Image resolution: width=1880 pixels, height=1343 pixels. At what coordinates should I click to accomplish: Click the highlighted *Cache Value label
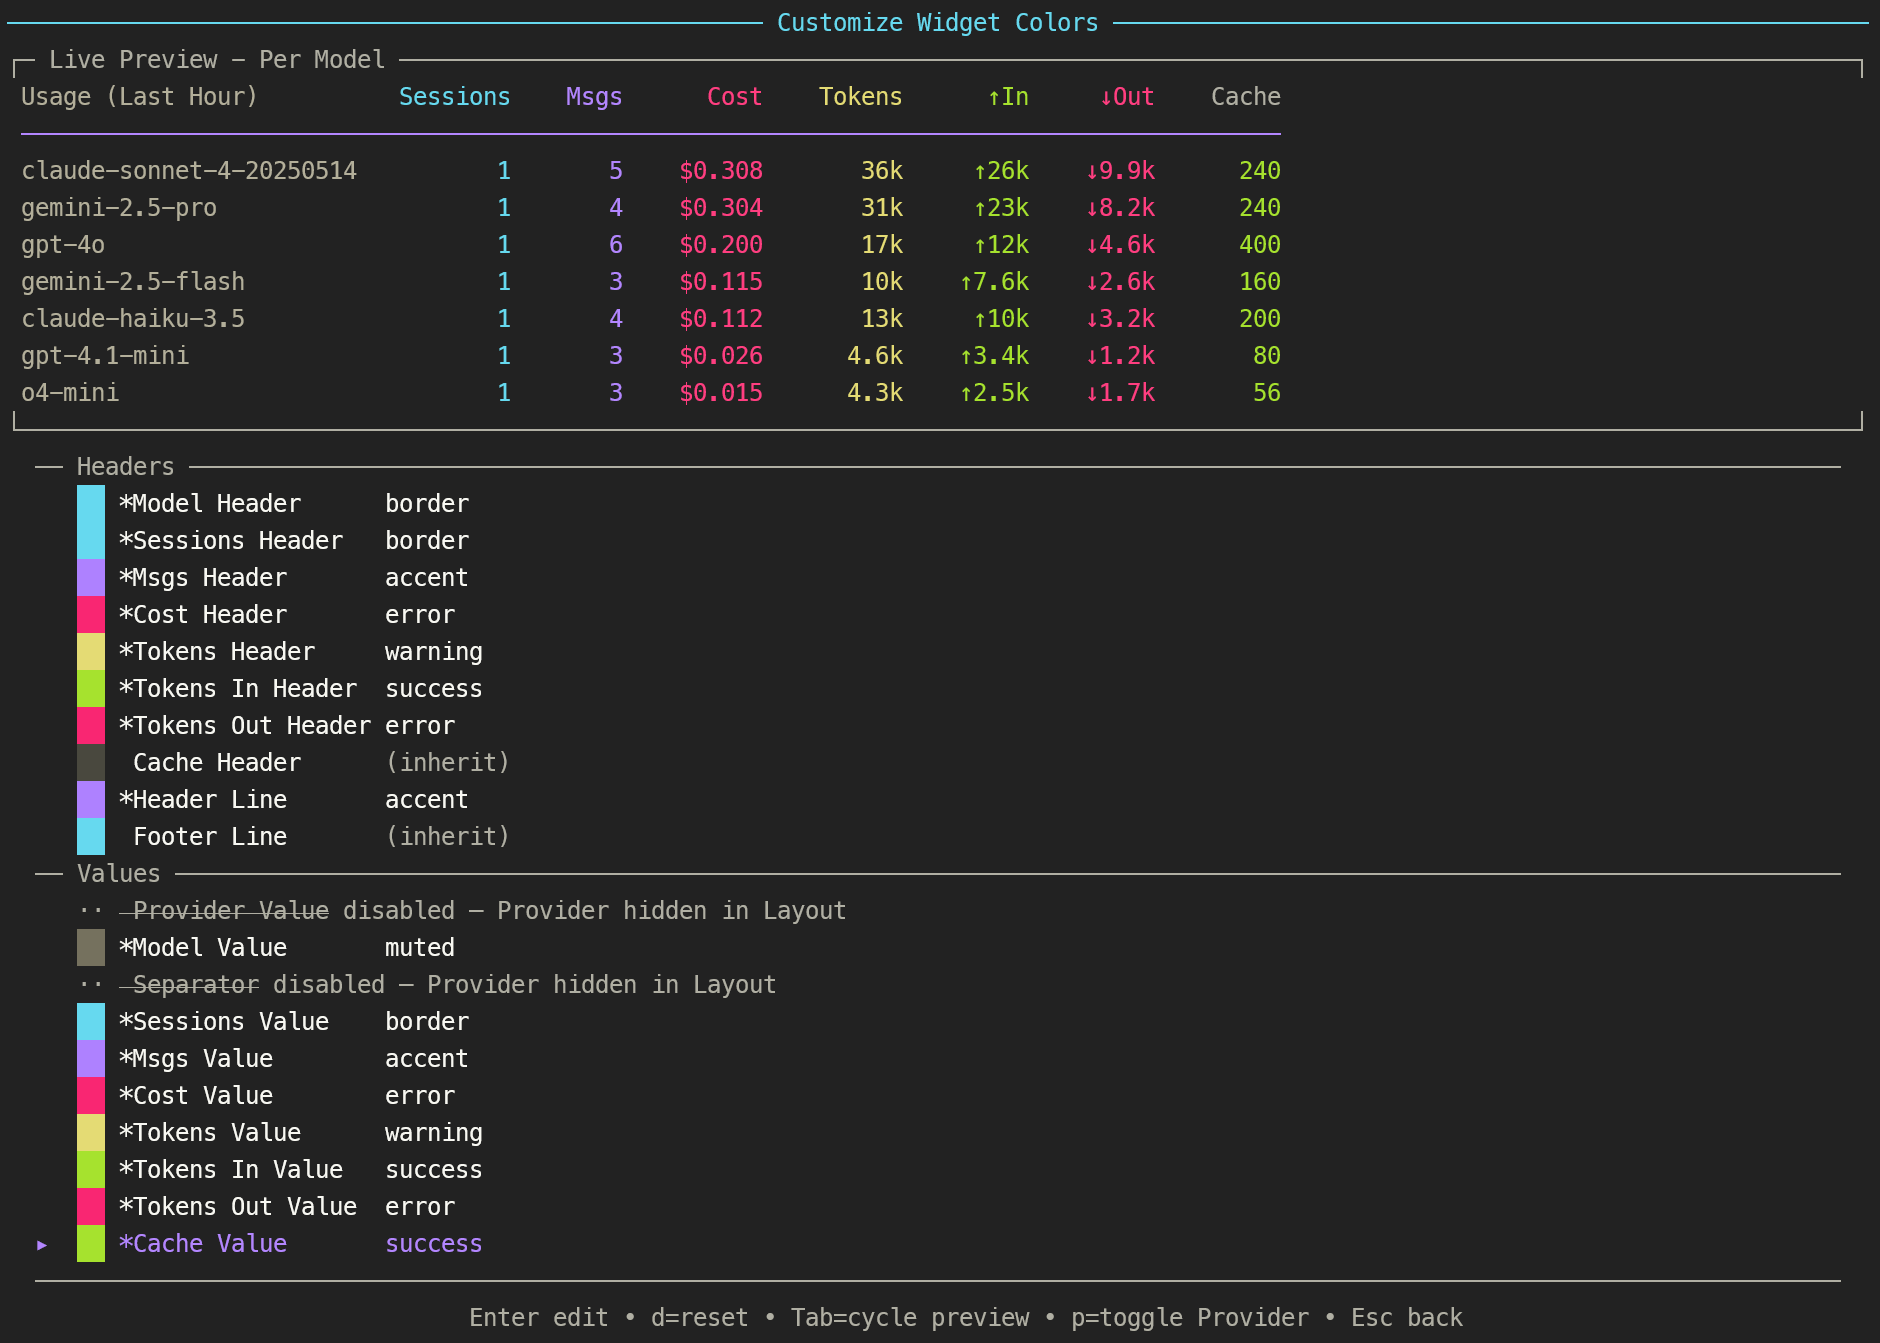[x=203, y=1244]
